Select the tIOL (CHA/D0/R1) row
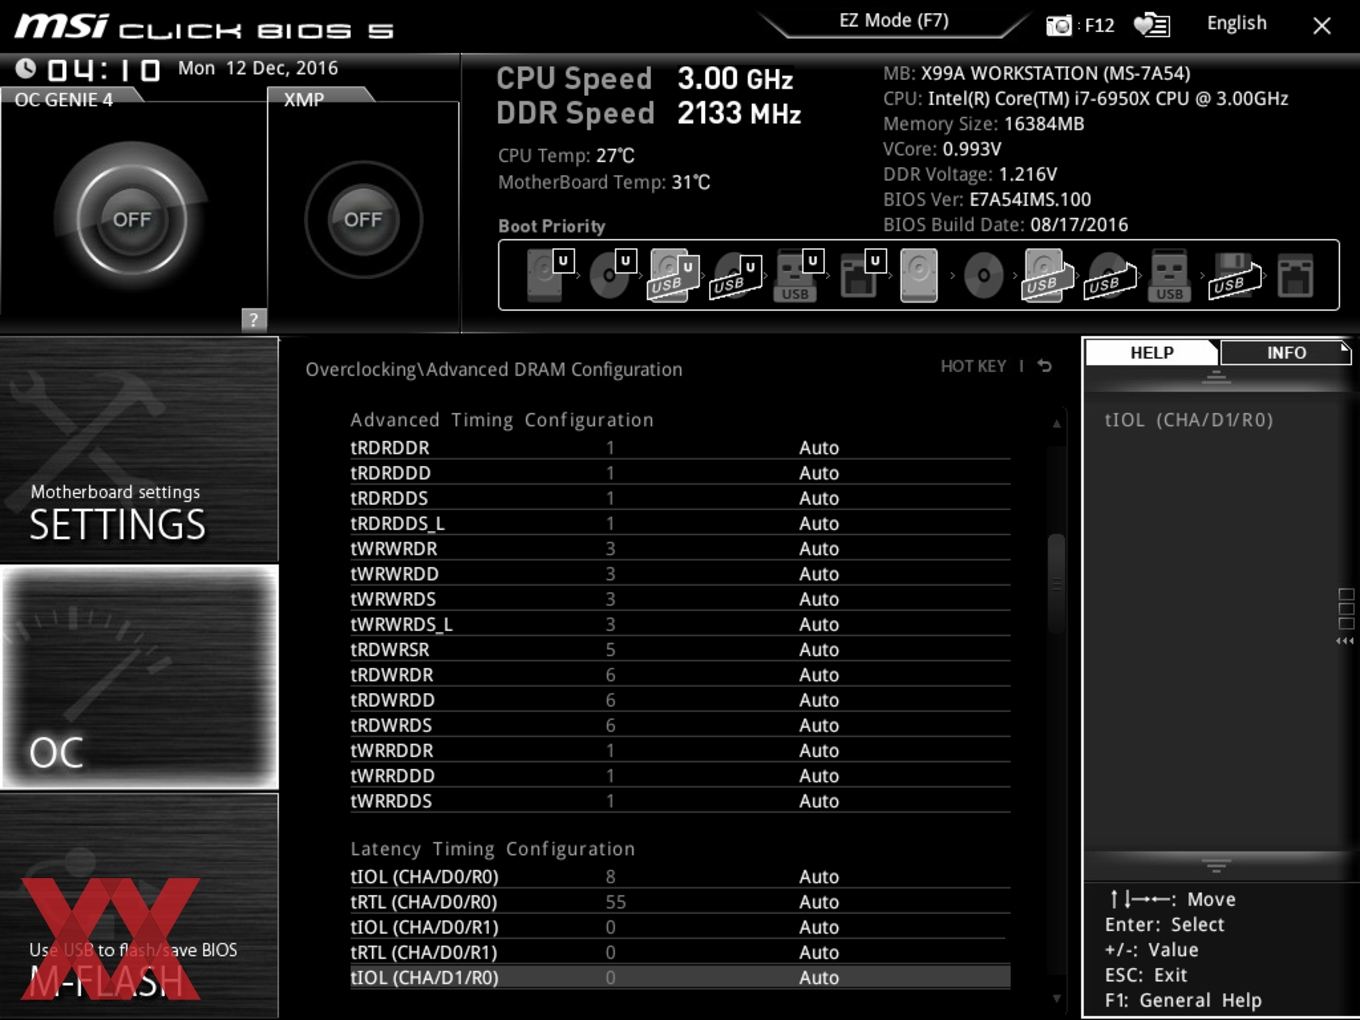The width and height of the screenshot is (1360, 1020). 680,927
